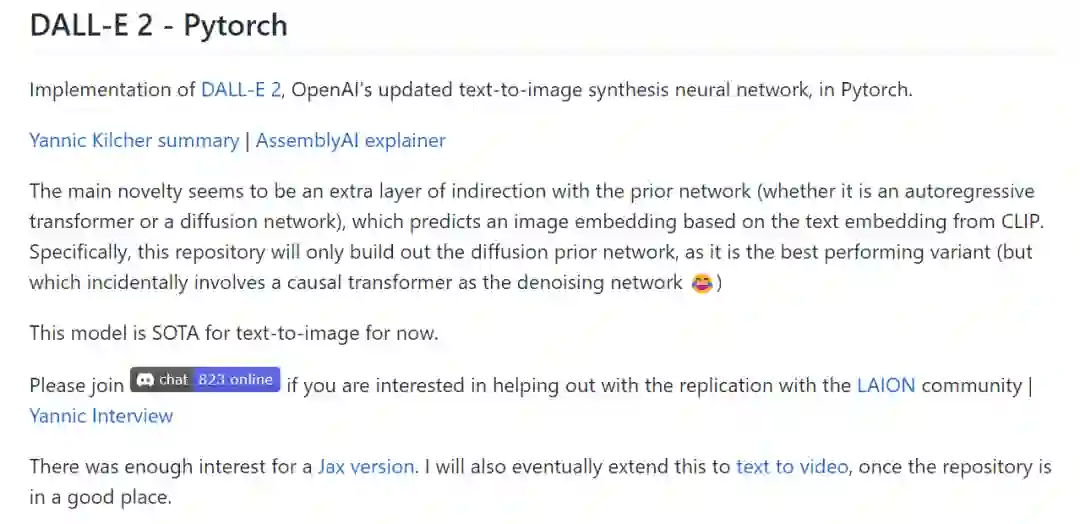Viewport: 1080px width, 524px height.
Task: Click the Discord logo in the chat badge
Action: point(144,380)
